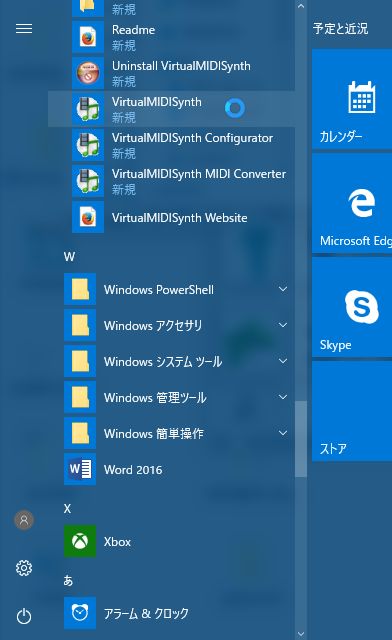The image size is (392, 640).
Task: Click the app list scrollbar thumb
Action: [301, 439]
